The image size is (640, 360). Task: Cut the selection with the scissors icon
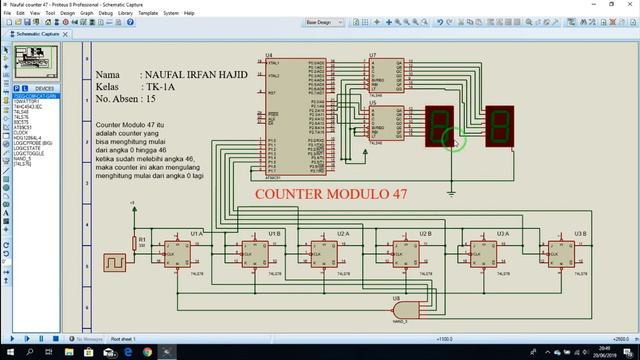pos(461,22)
